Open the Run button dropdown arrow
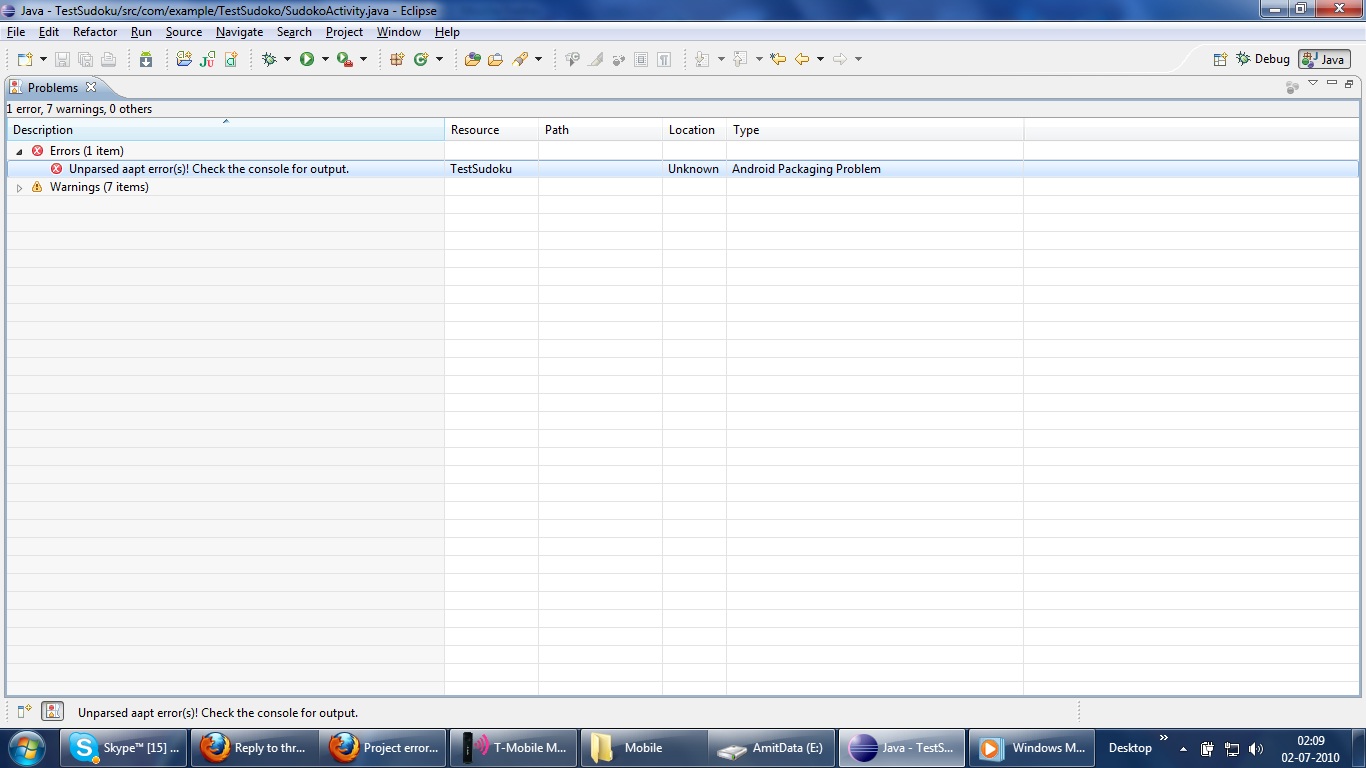Image resolution: width=1366 pixels, height=768 pixels. tap(325, 59)
